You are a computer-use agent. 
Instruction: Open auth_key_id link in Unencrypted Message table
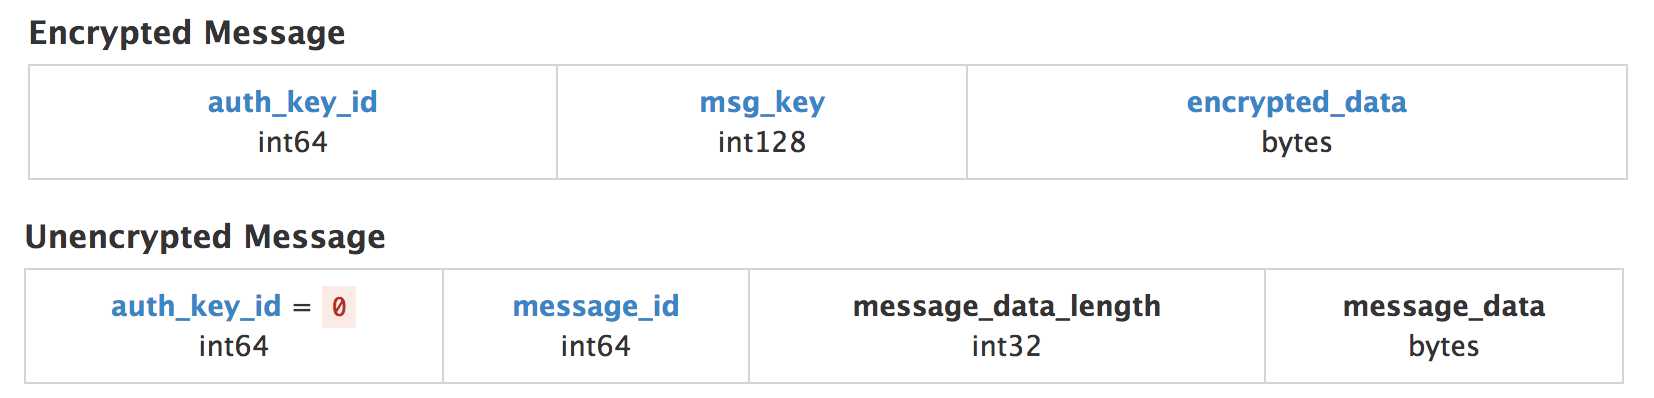pos(196,307)
